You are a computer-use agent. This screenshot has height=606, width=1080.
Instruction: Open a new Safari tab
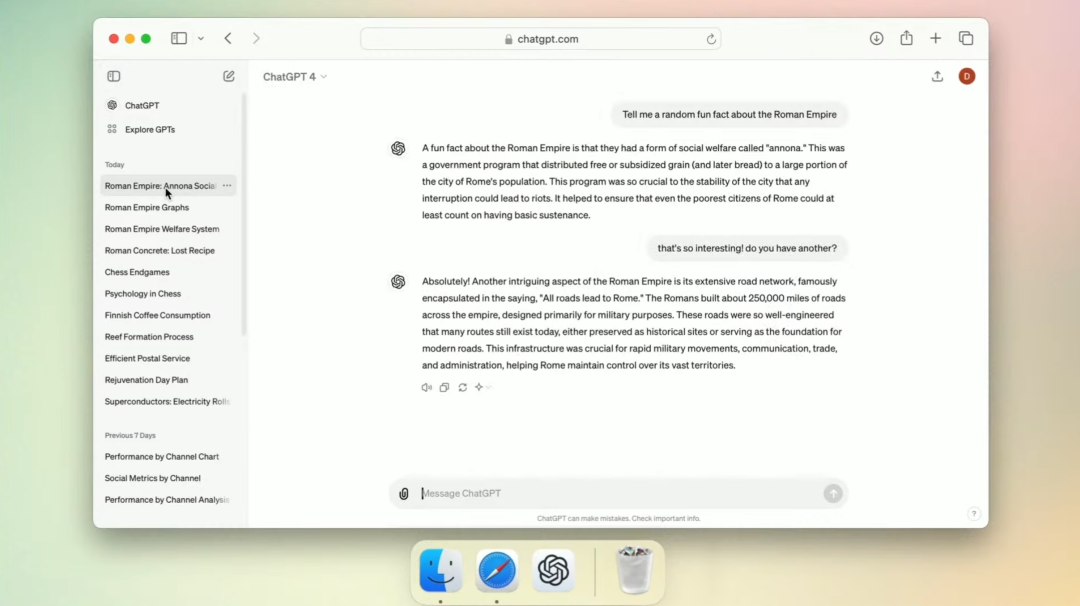tap(935, 39)
